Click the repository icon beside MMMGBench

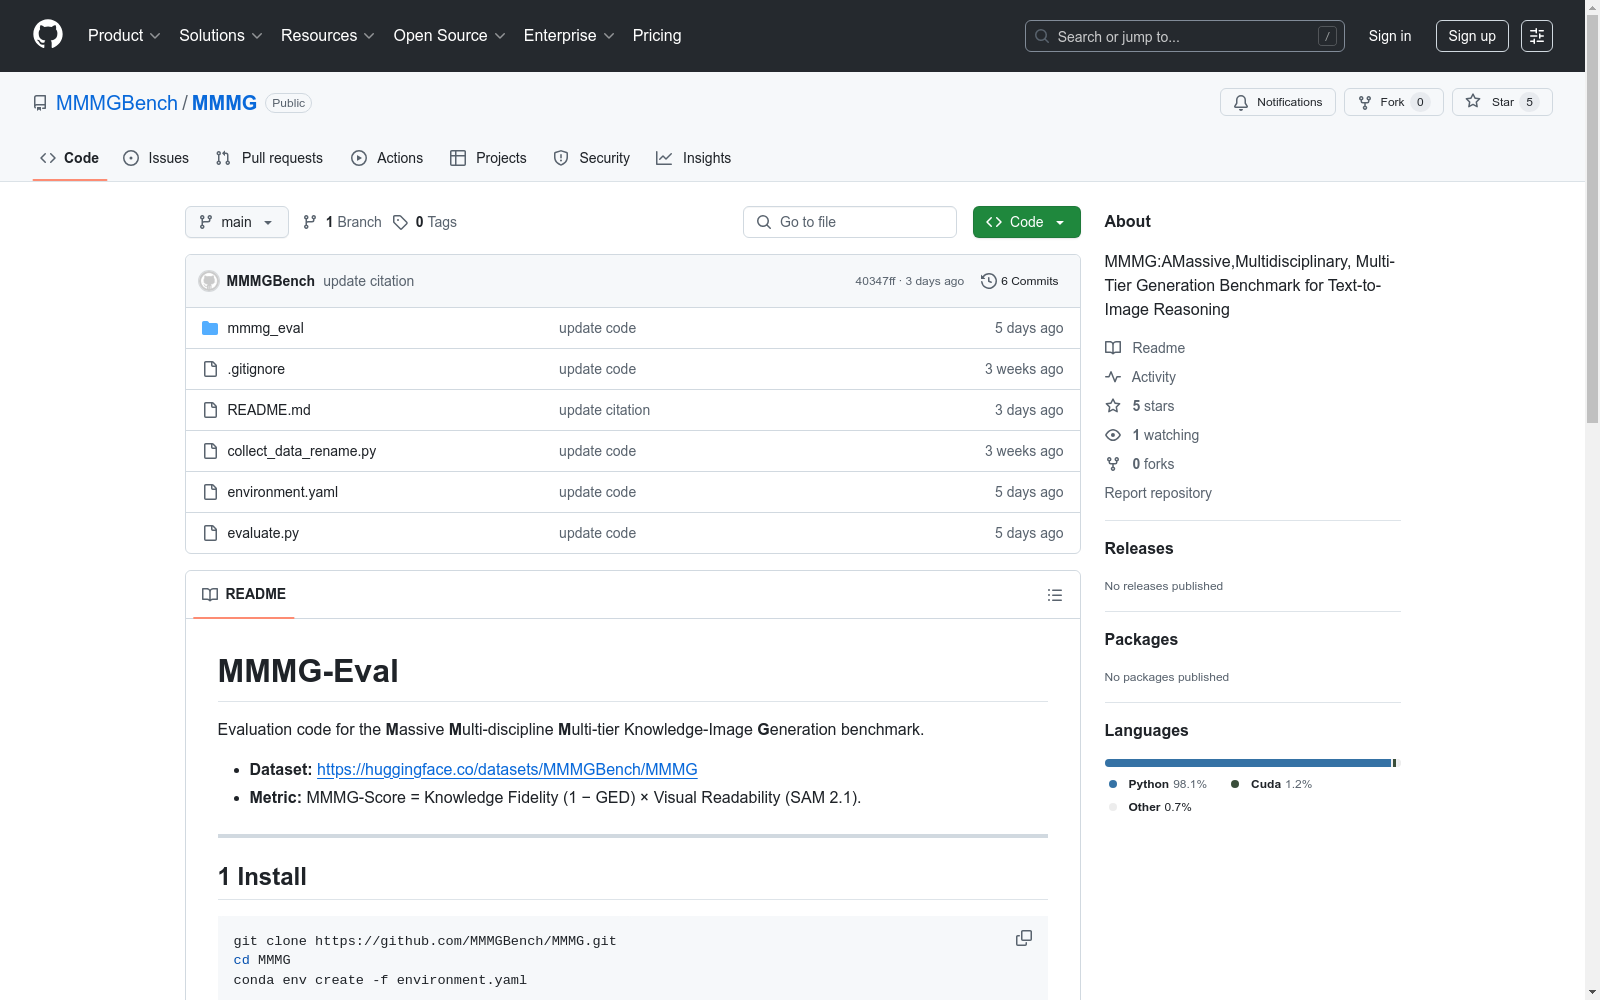tap(40, 103)
